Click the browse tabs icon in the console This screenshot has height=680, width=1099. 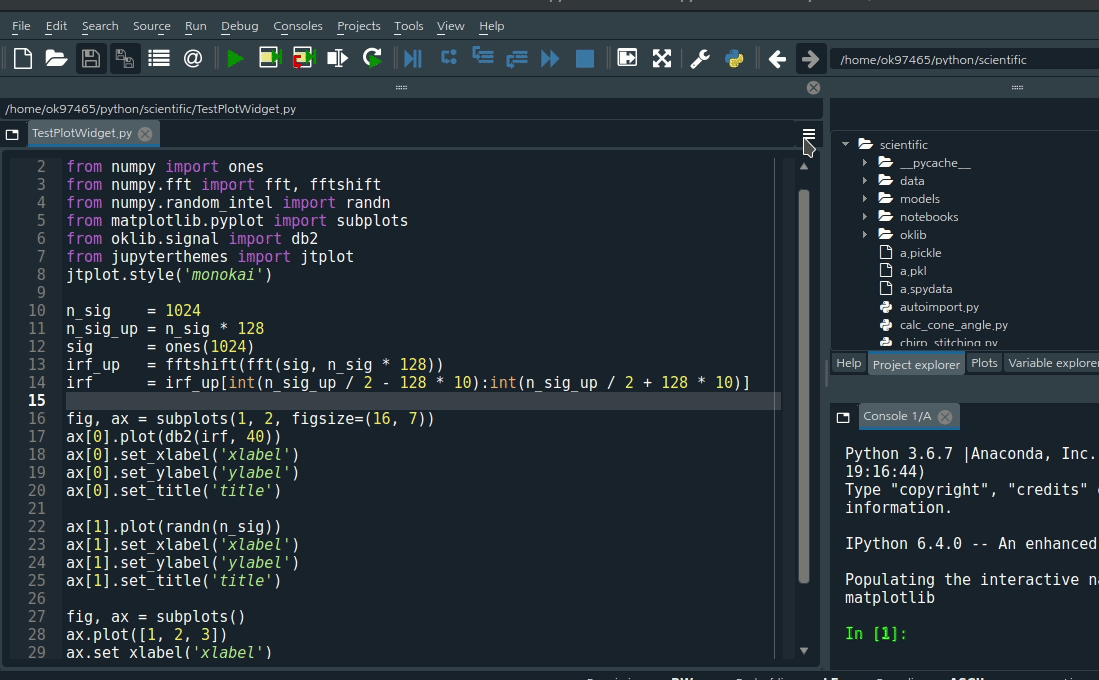pos(843,418)
